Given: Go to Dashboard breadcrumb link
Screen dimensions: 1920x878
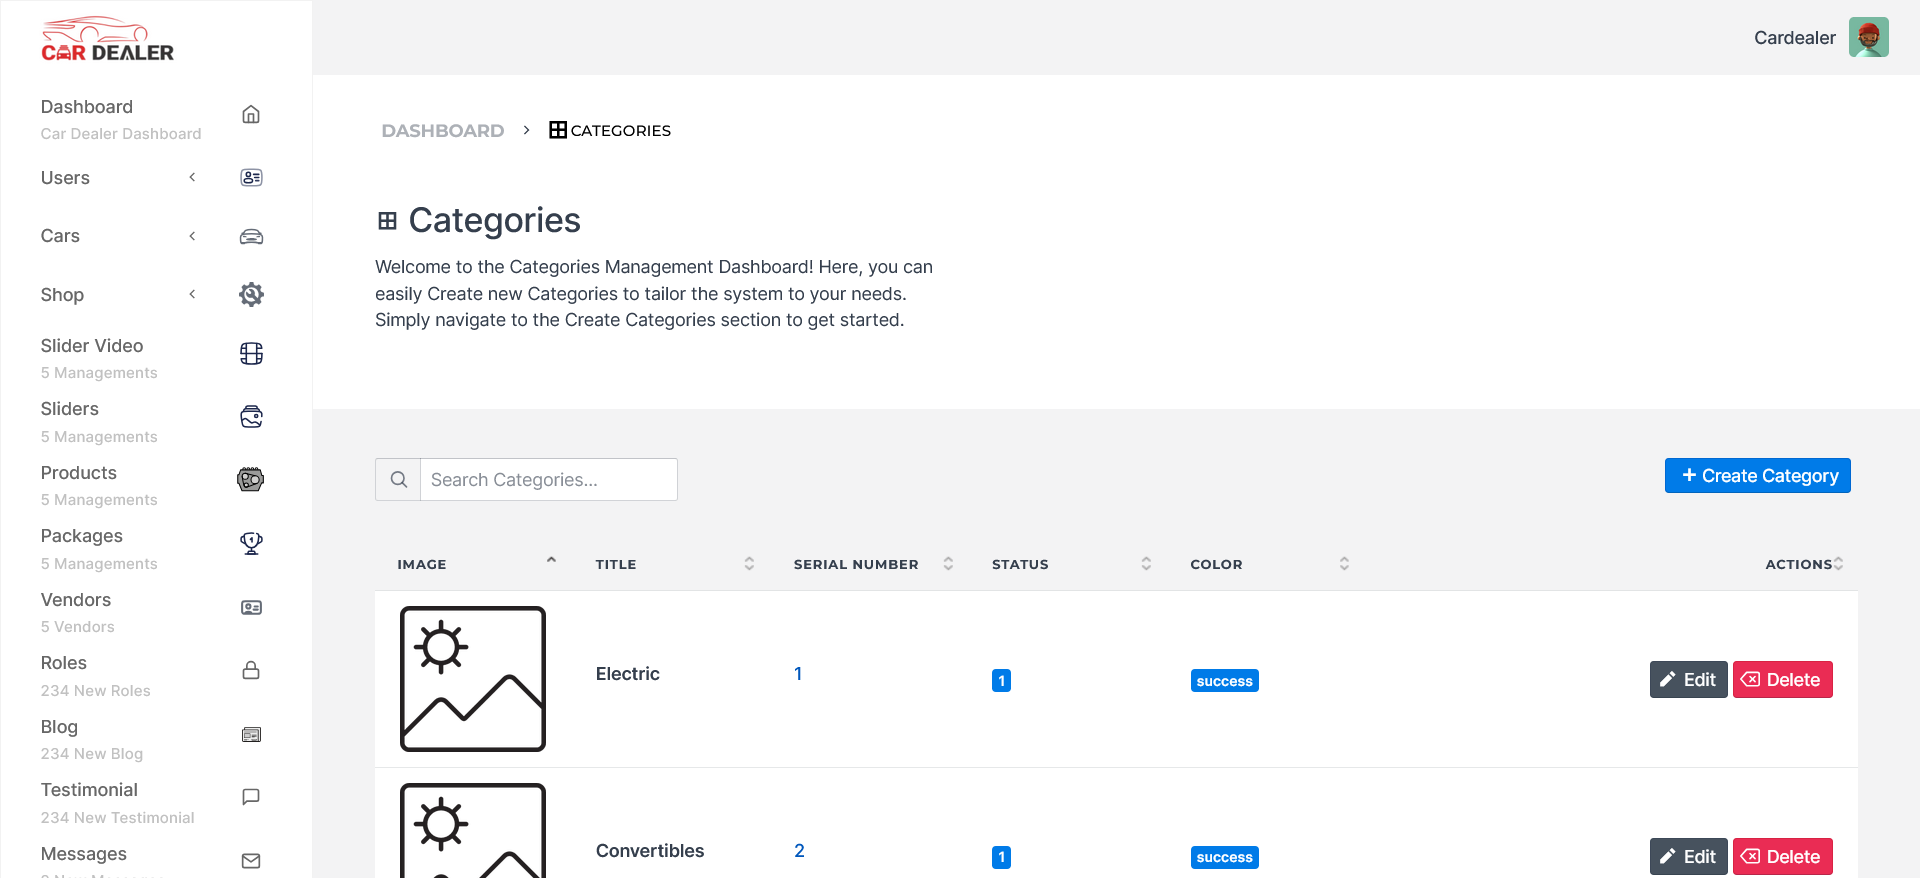Looking at the screenshot, I should pos(443,131).
